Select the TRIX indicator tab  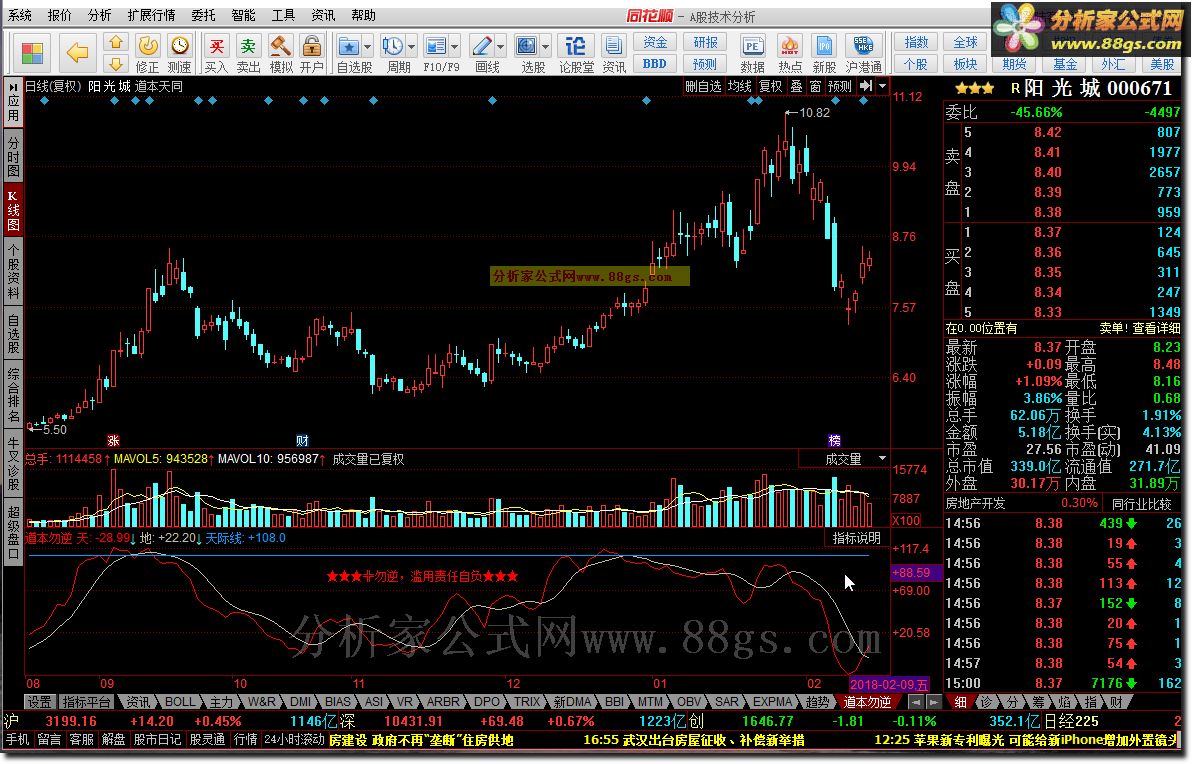[527, 702]
